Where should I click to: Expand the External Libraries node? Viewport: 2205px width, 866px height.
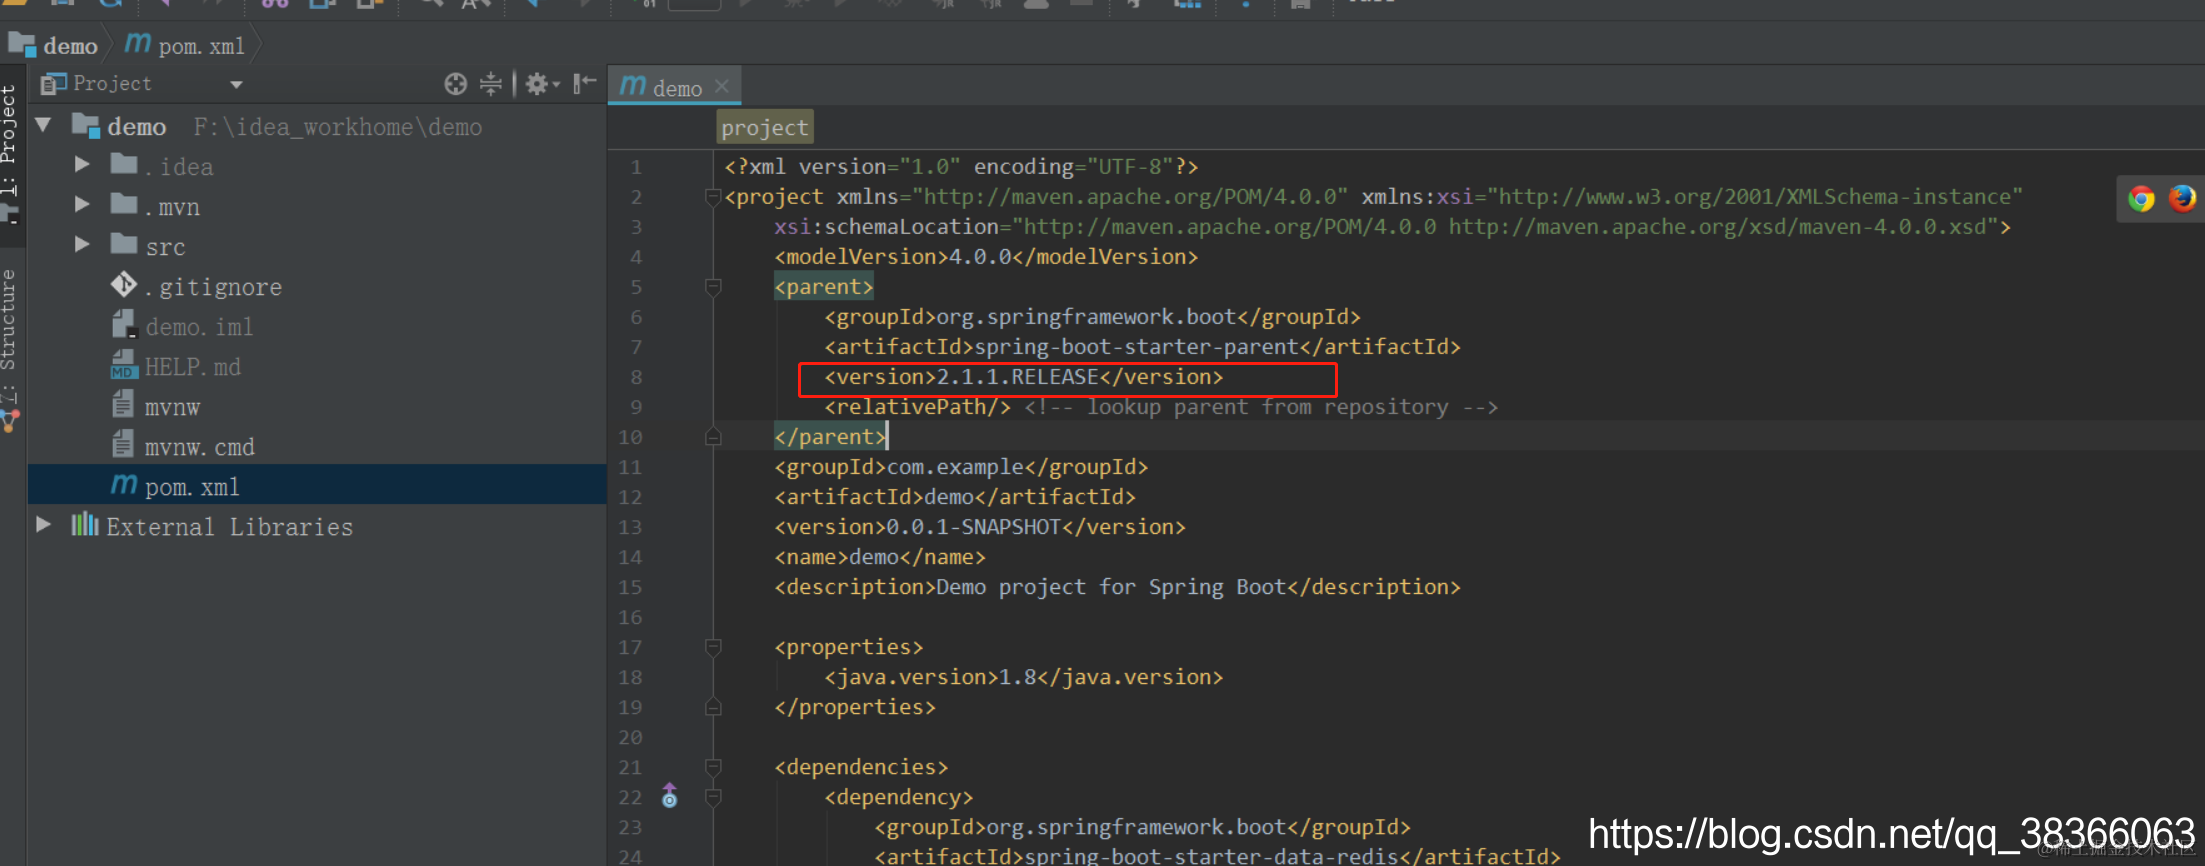coord(43,525)
